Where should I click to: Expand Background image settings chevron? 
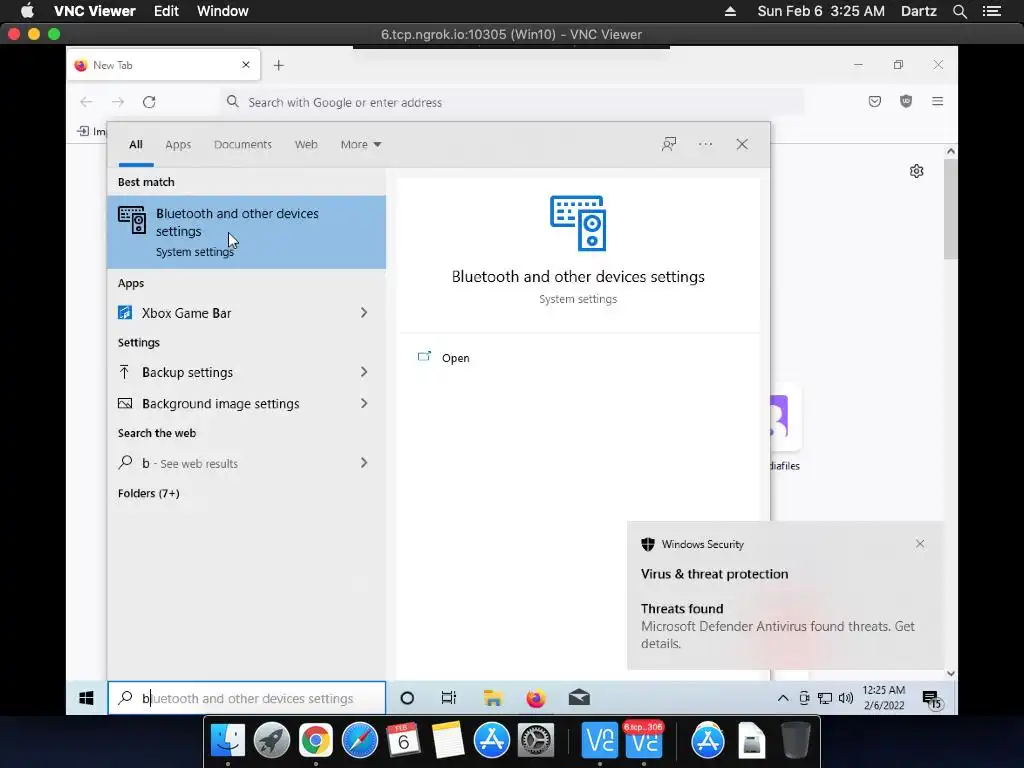click(x=364, y=404)
